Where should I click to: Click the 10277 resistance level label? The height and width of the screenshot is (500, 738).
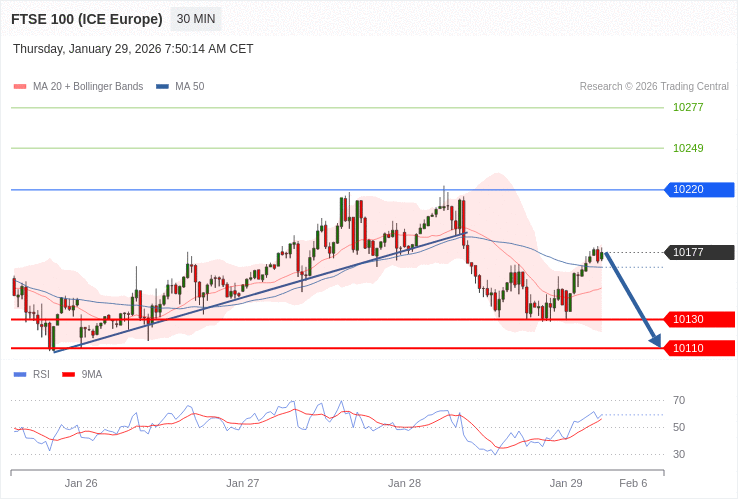click(x=688, y=107)
